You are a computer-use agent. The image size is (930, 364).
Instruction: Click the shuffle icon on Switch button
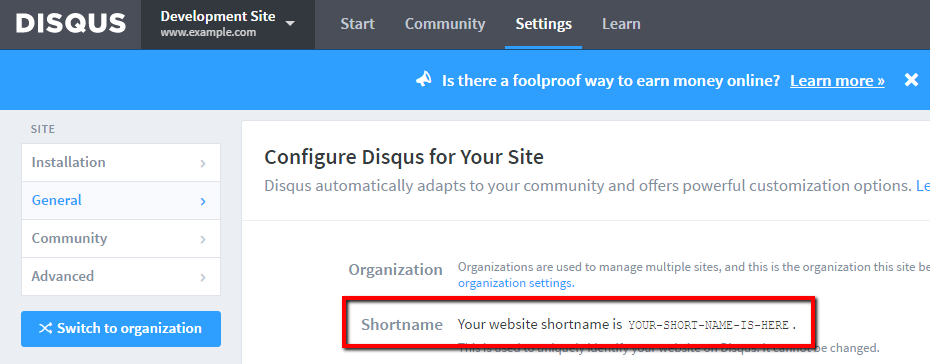(46, 328)
